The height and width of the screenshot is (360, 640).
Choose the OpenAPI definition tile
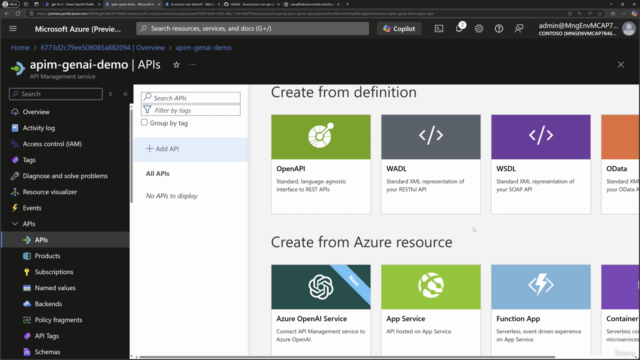[x=321, y=164]
